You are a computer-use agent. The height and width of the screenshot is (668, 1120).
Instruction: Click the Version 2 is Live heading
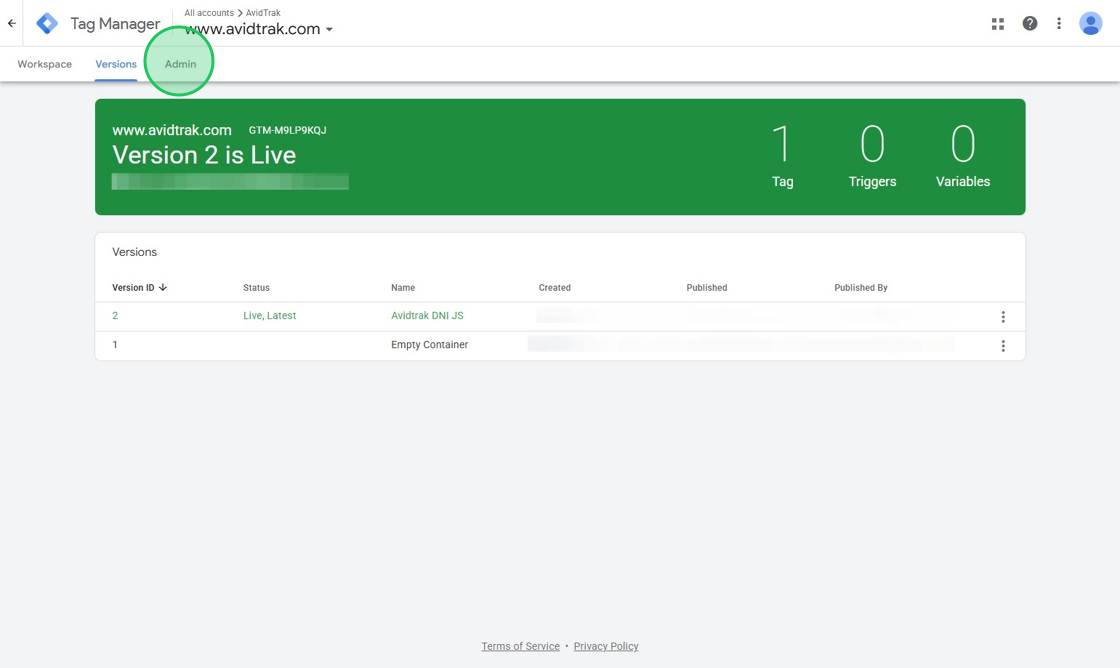coord(204,155)
